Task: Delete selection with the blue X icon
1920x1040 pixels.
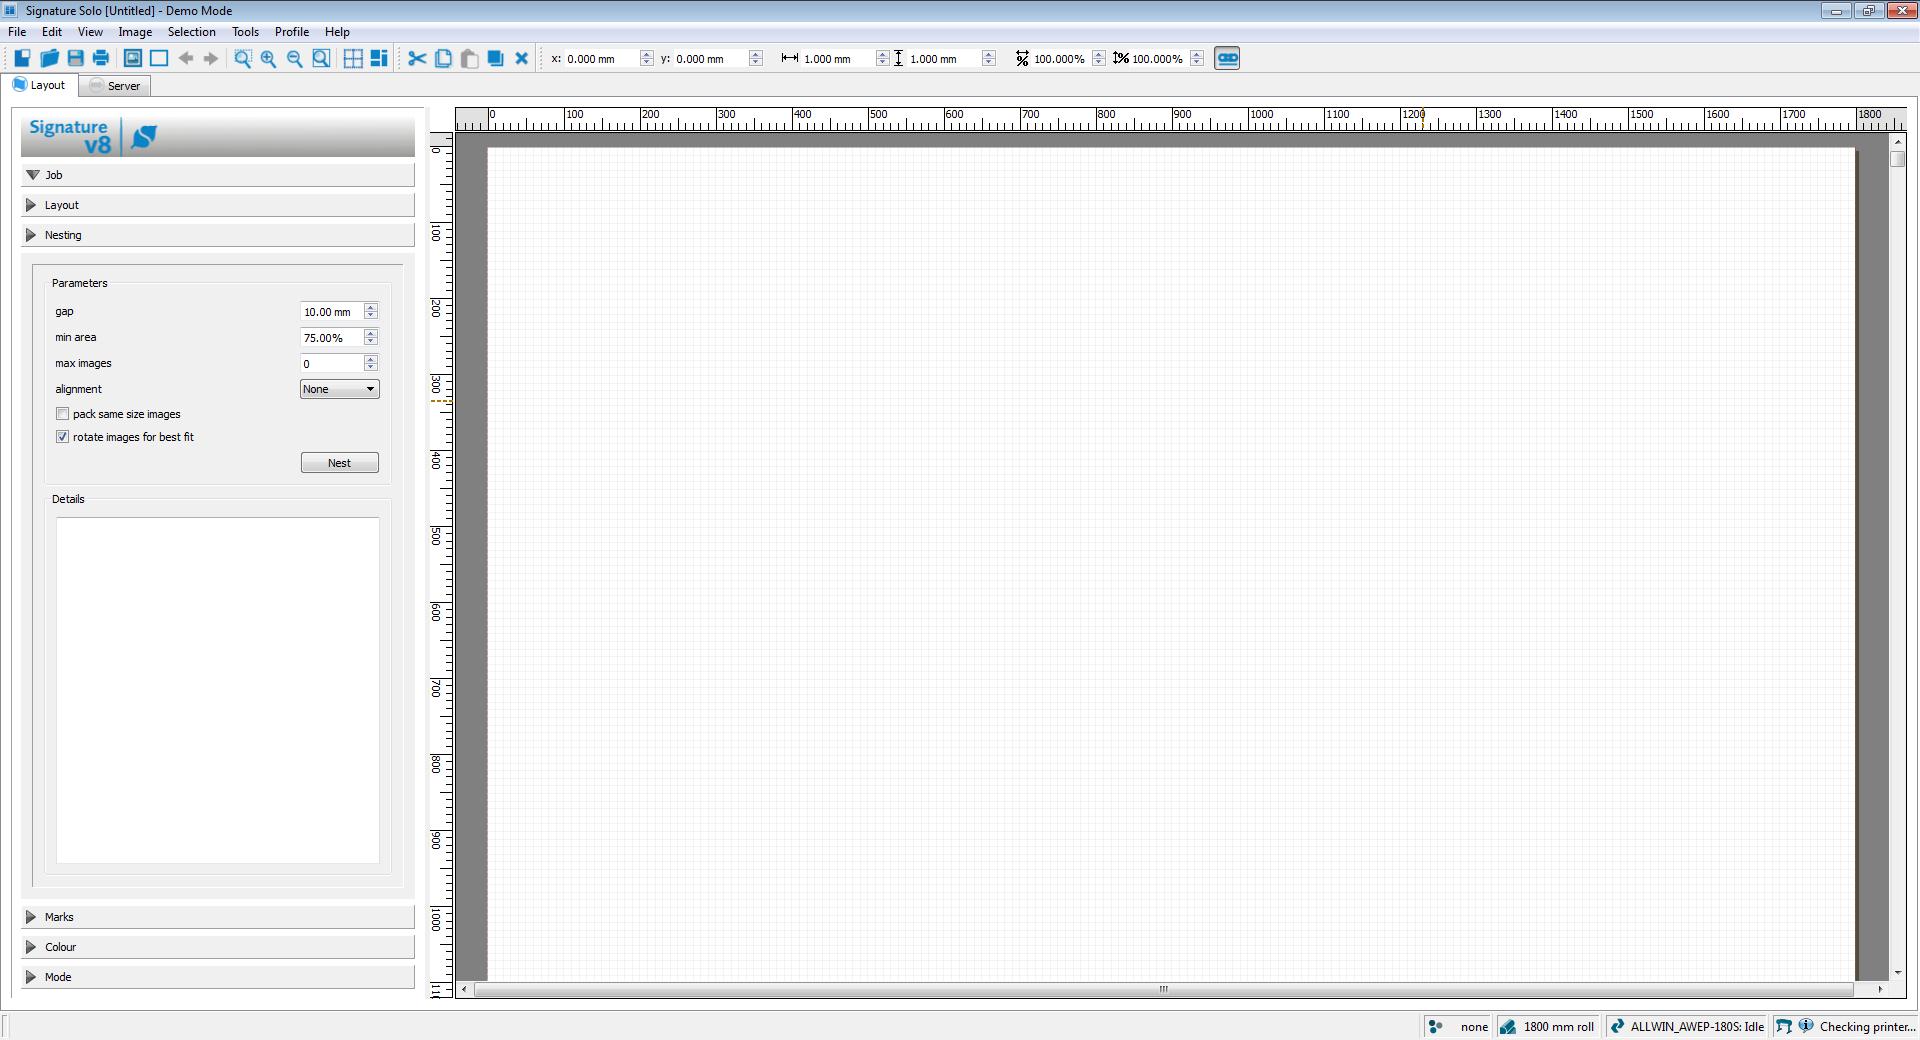Action: click(x=521, y=58)
